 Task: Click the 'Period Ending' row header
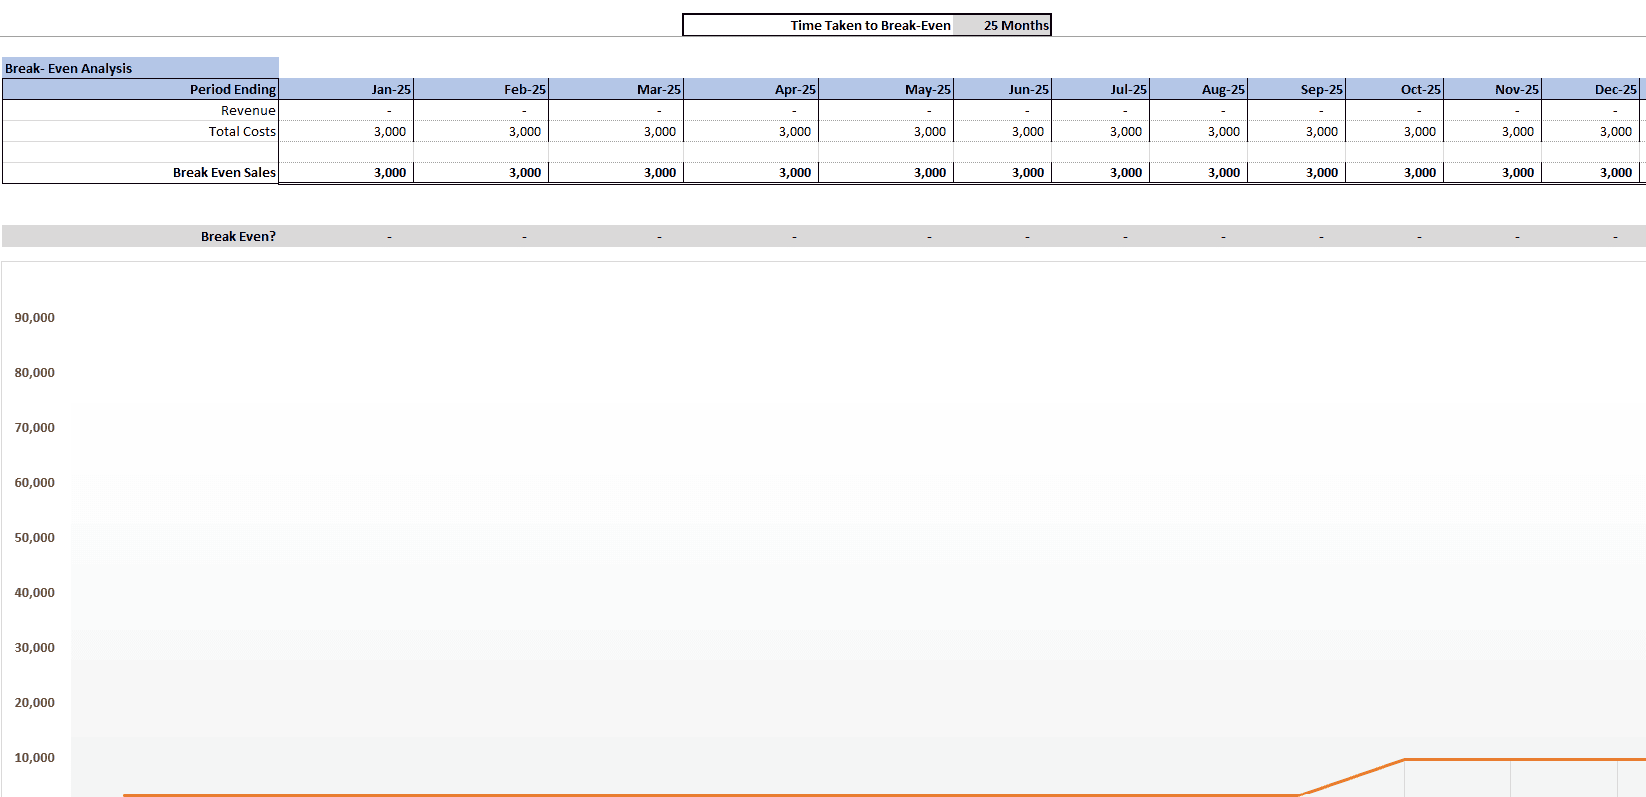(140, 89)
